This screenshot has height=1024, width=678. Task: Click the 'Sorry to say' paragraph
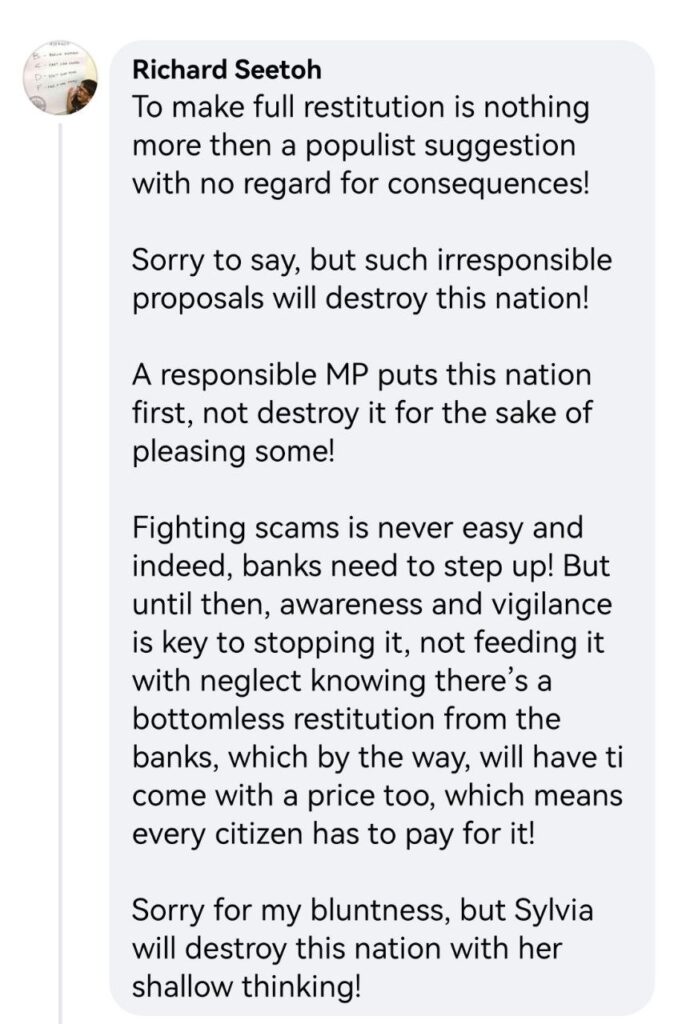[x=372, y=279]
